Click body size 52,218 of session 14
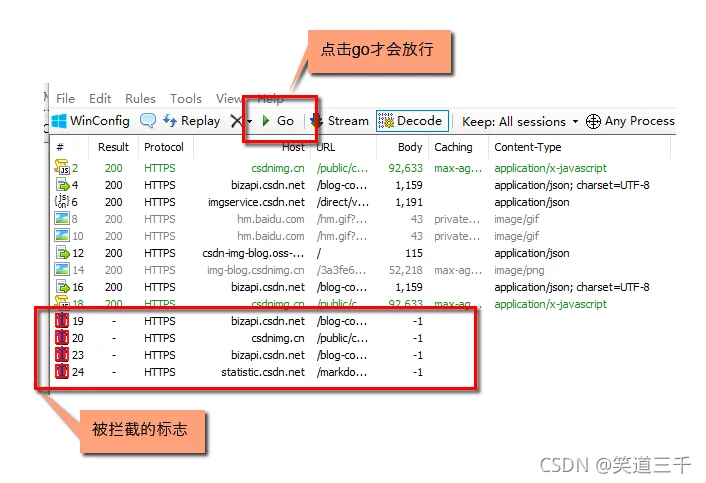The width and height of the screenshot is (706, 483). [x=406, y=270]
